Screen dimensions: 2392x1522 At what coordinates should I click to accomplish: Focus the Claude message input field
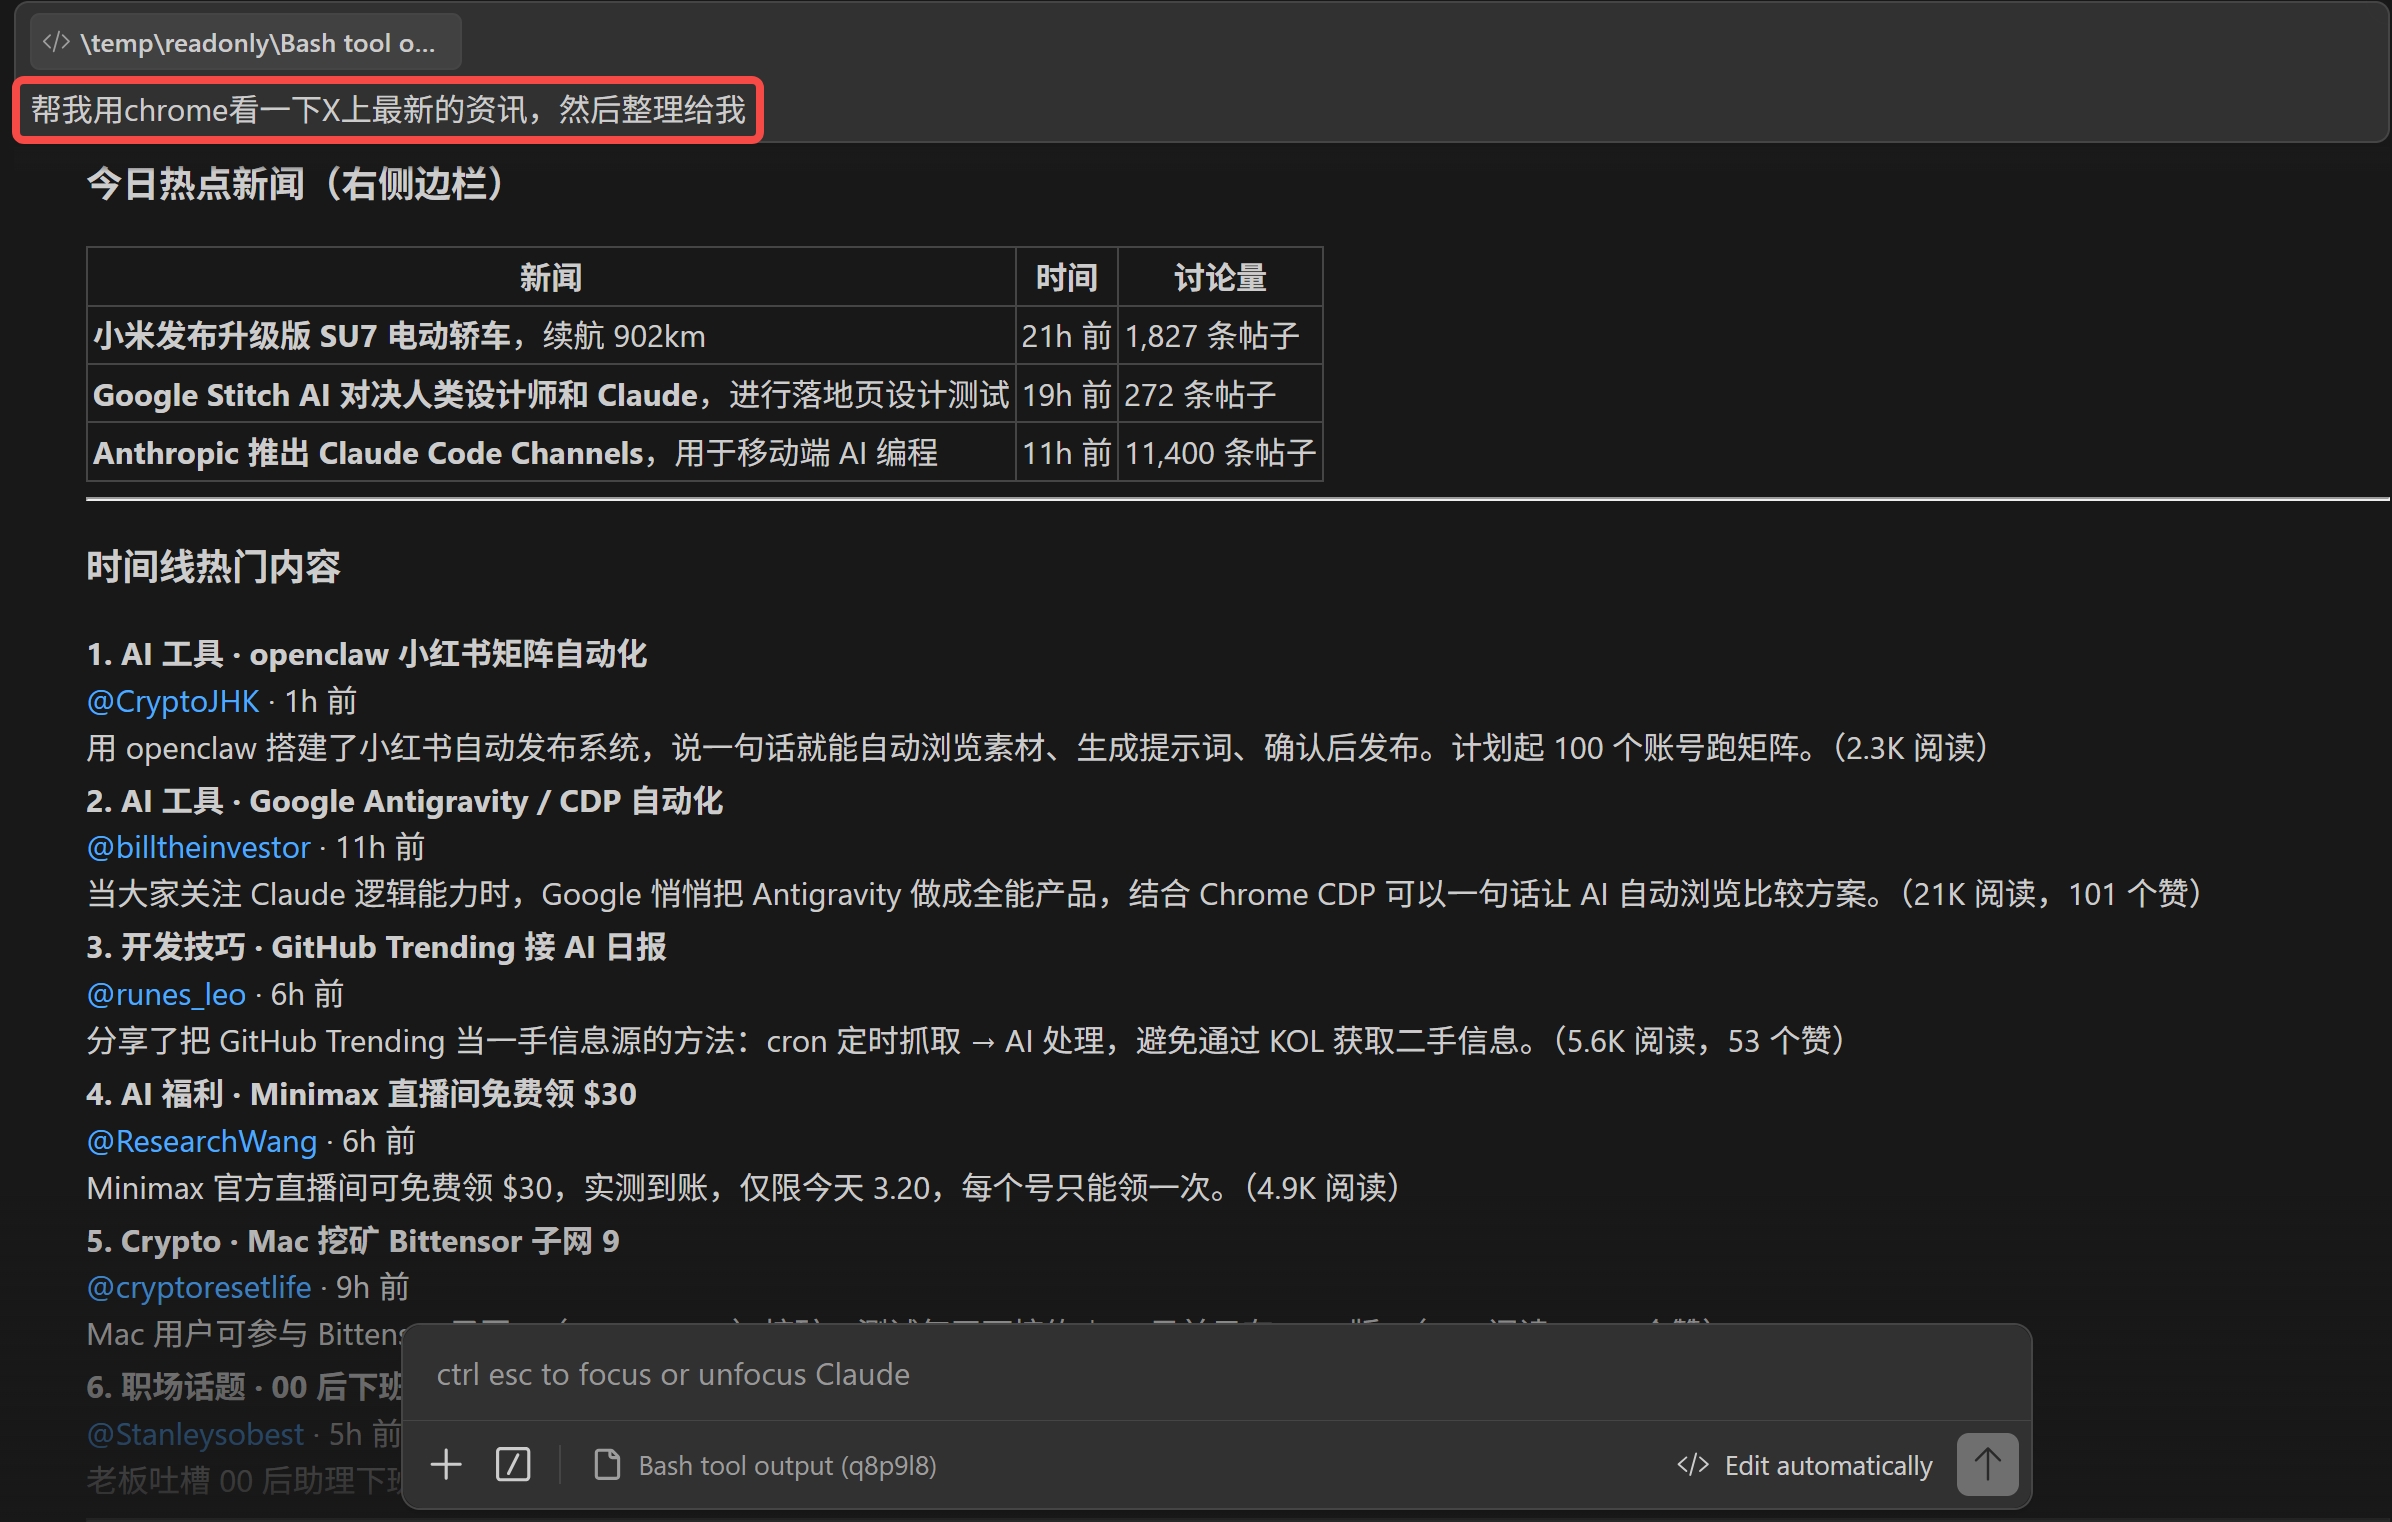pyautogui.click(x=1216, y=1374)
